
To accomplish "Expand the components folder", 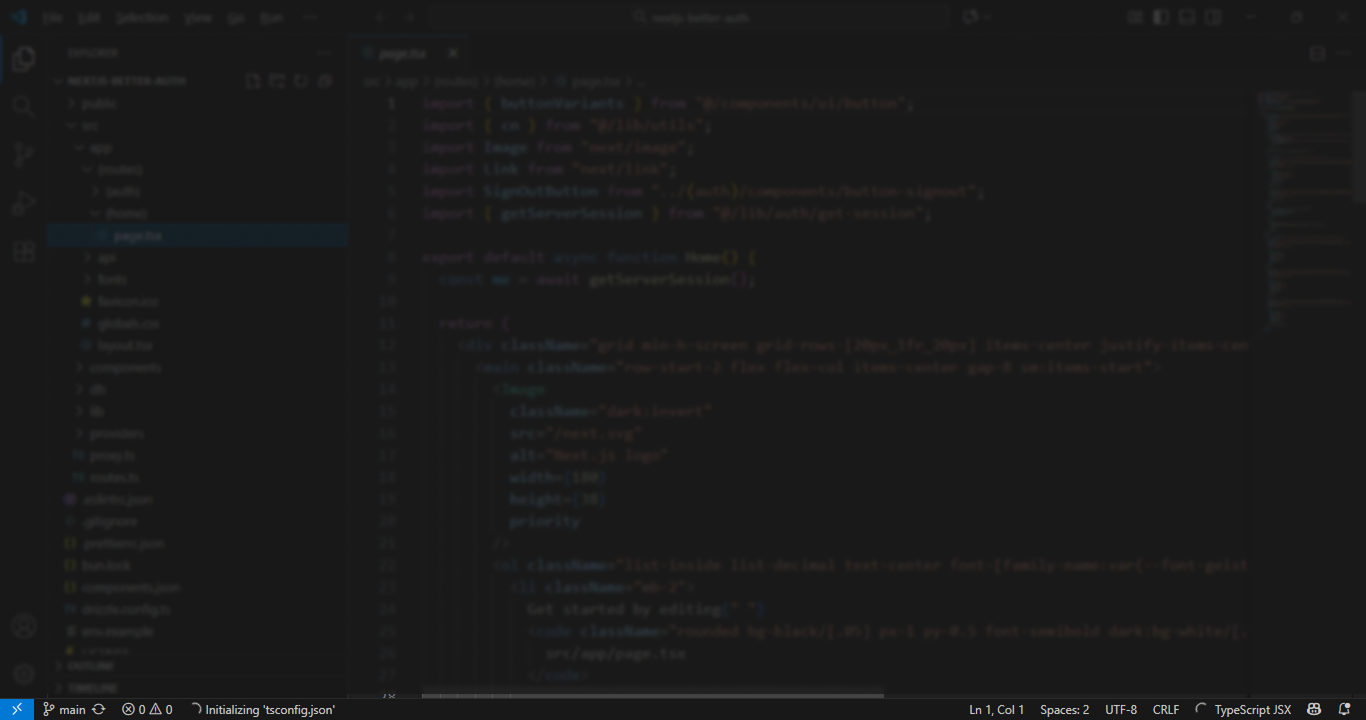I will [x=124, y=367].
